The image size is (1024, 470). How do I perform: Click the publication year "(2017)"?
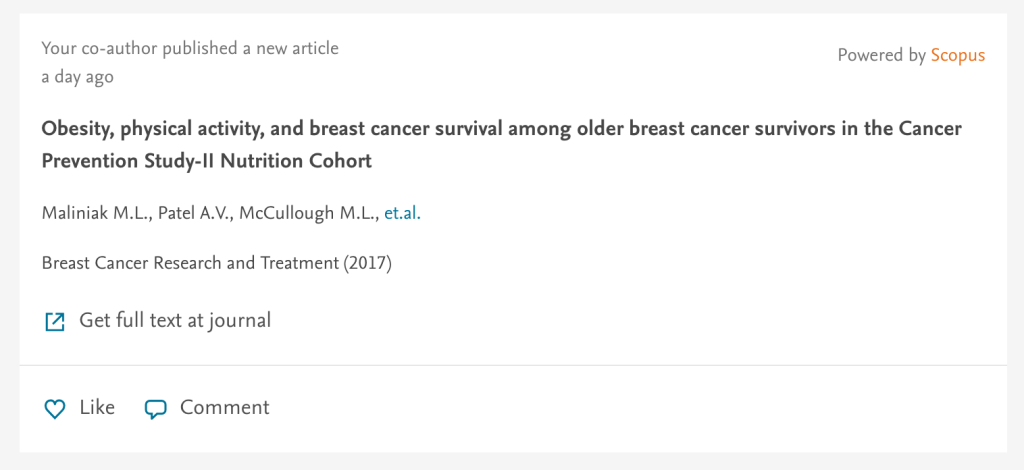[x=367, y=263]
